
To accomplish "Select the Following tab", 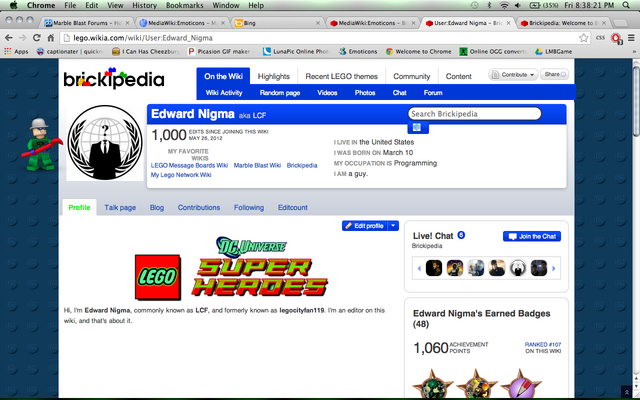I will (x=249, y=207).
